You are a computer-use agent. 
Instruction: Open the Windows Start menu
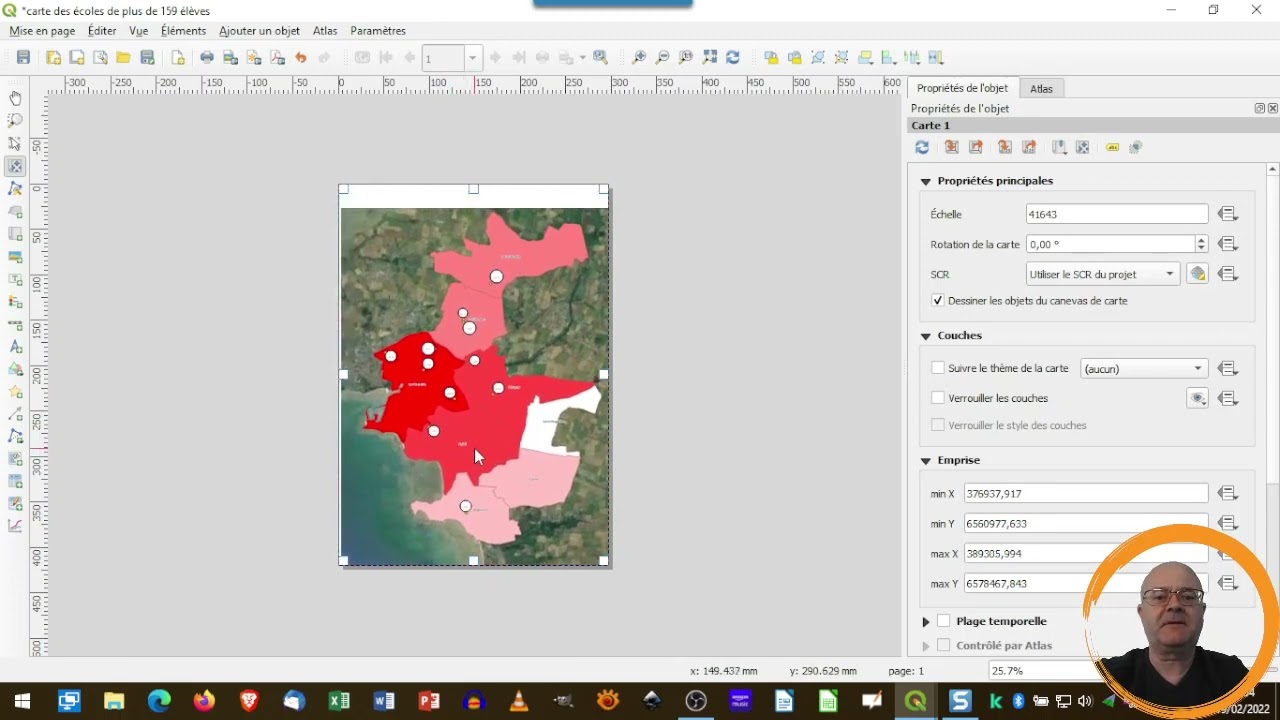[x=22, y=701]
